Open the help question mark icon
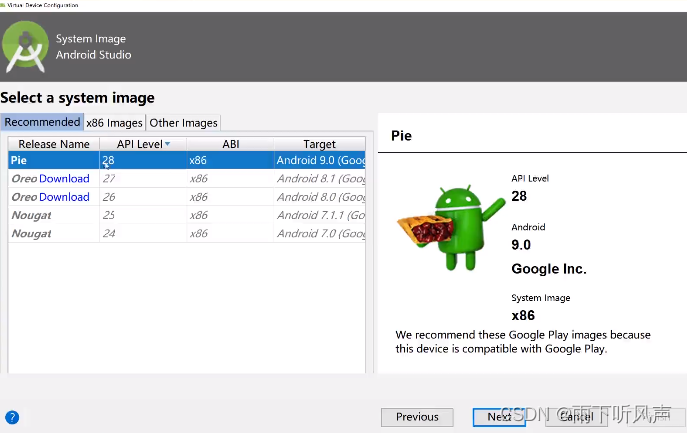This screenshot has height=433, width=687. (x=12, y=417)
